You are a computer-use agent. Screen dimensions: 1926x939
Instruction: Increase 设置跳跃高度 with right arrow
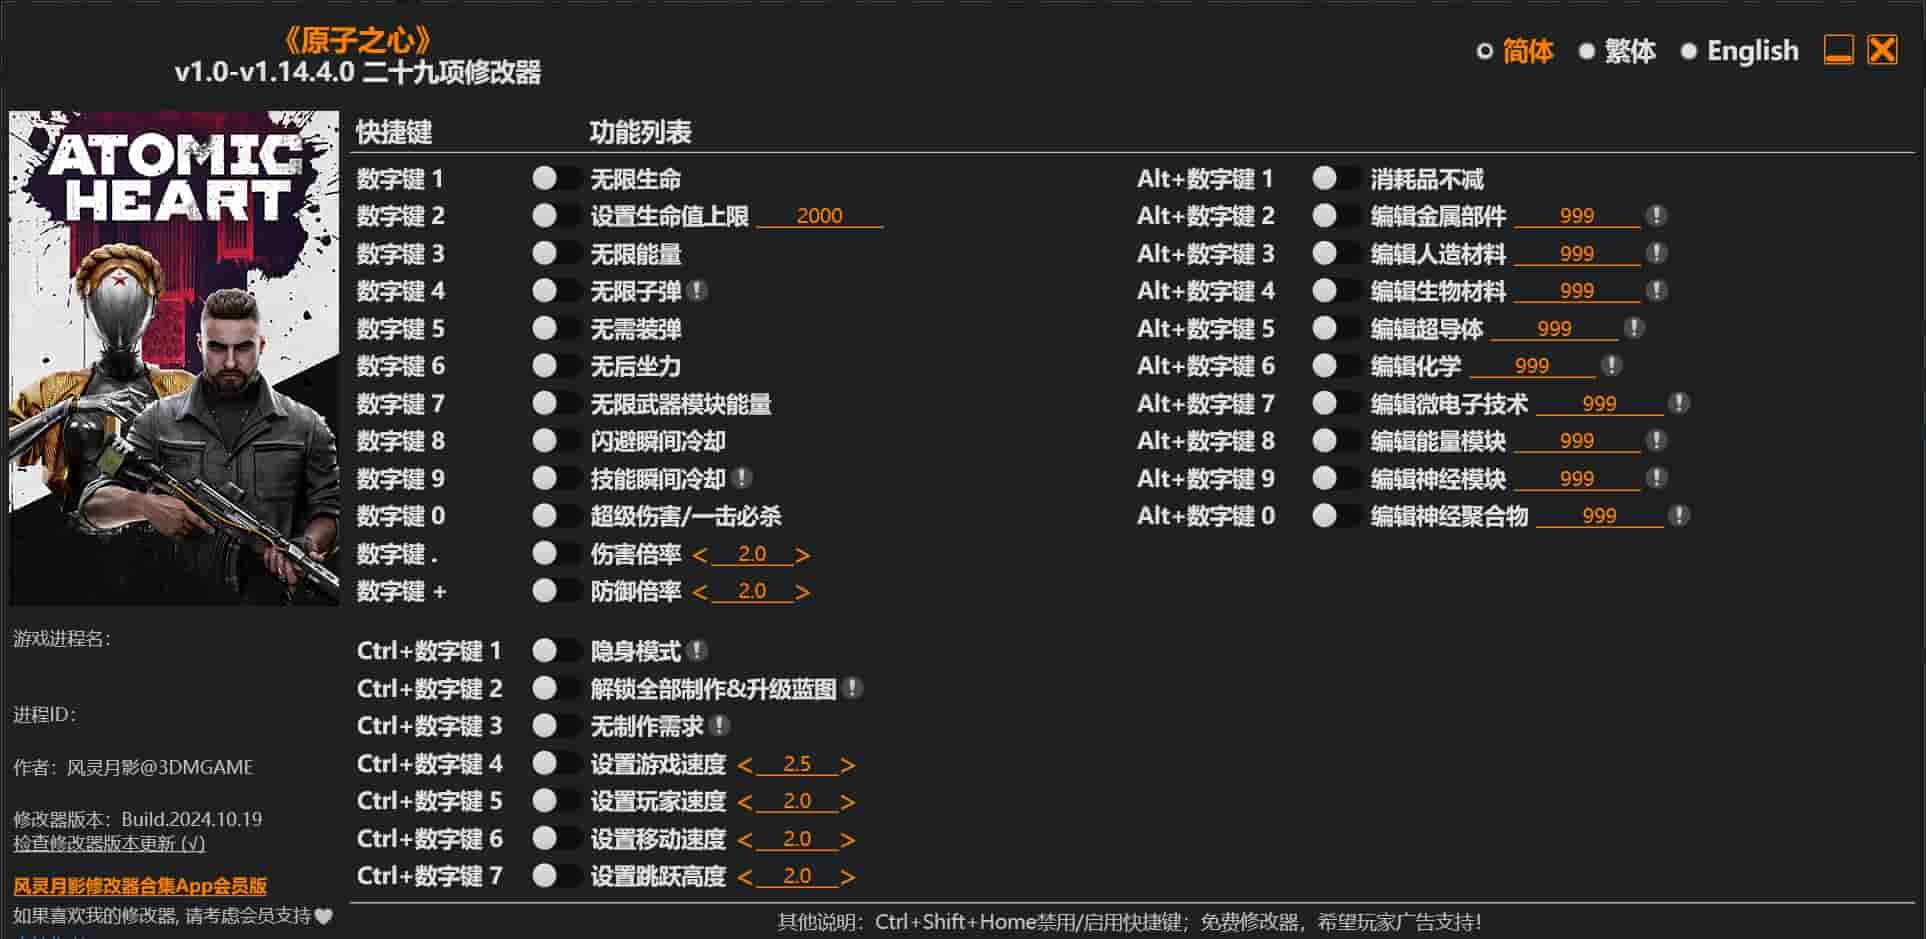coord(847,878)
